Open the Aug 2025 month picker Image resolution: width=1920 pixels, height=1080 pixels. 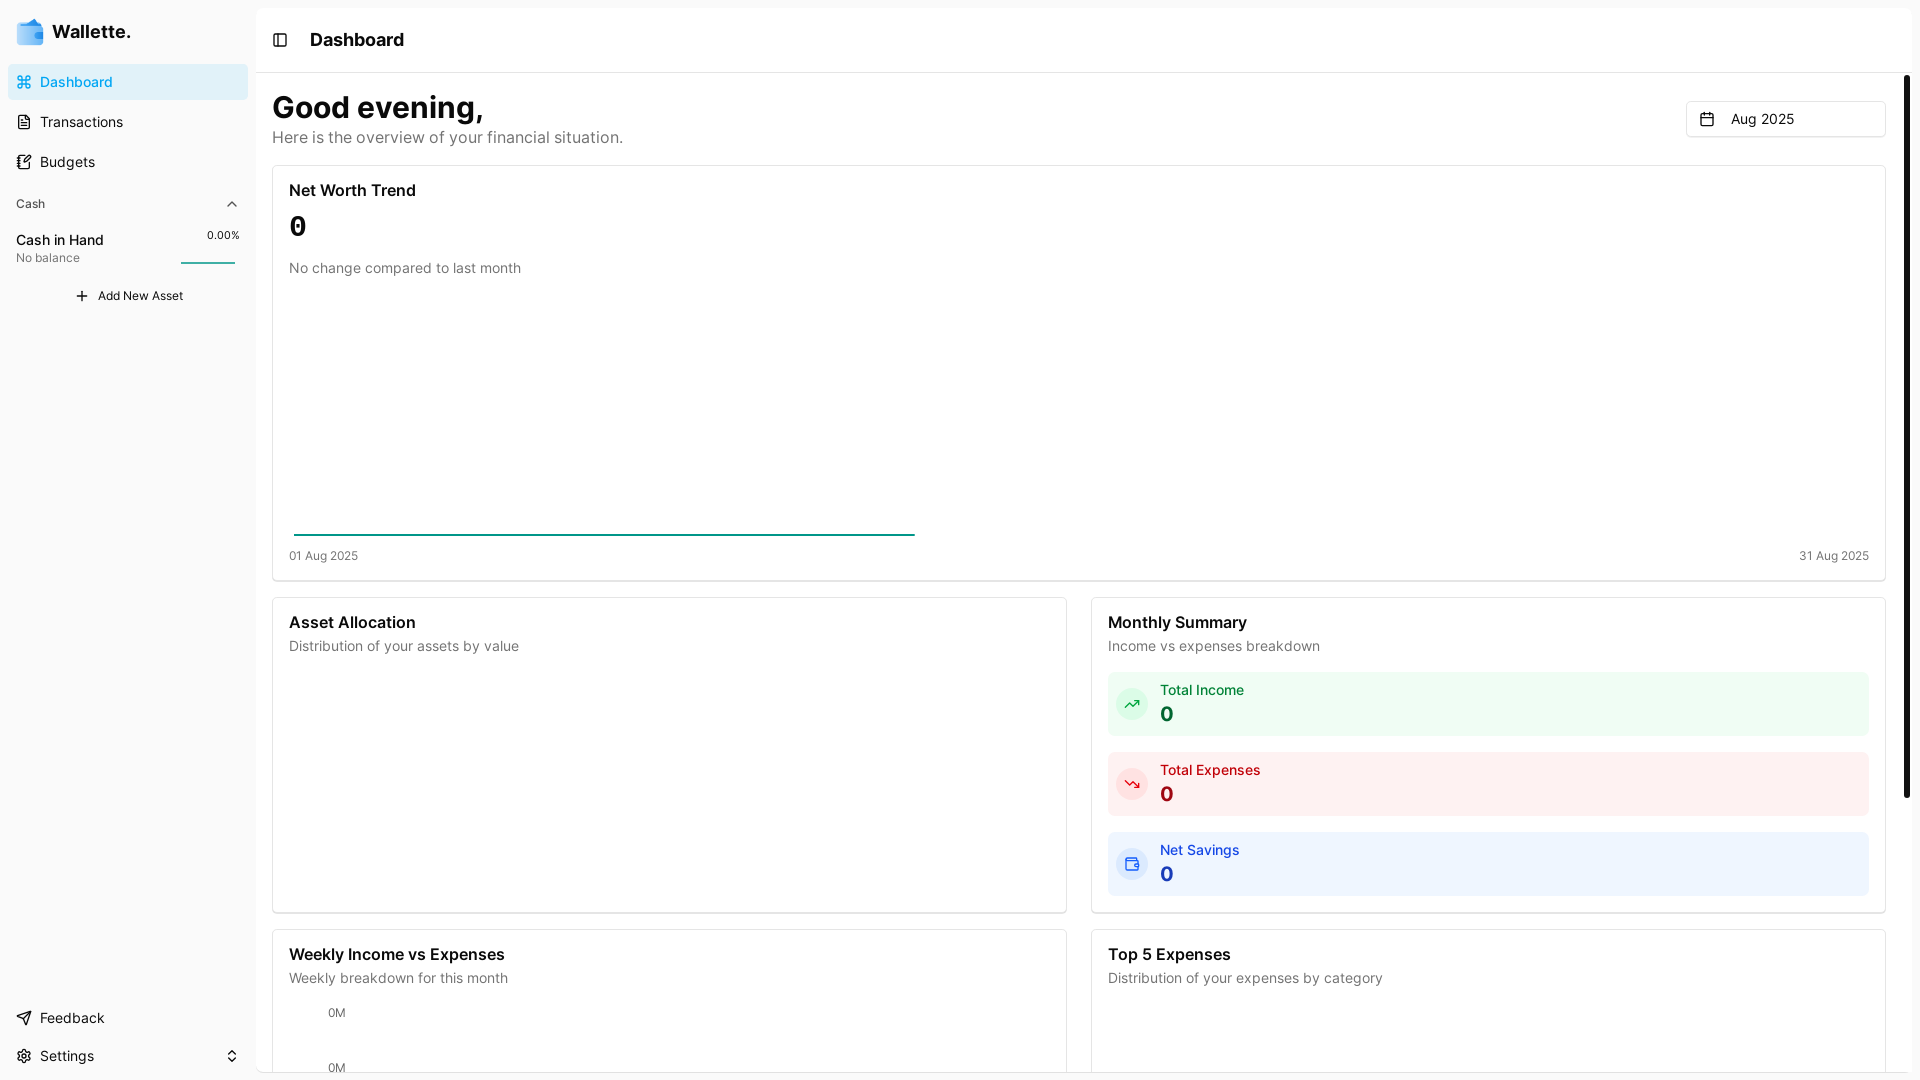pyautogui.click(x=1785, y=119)
